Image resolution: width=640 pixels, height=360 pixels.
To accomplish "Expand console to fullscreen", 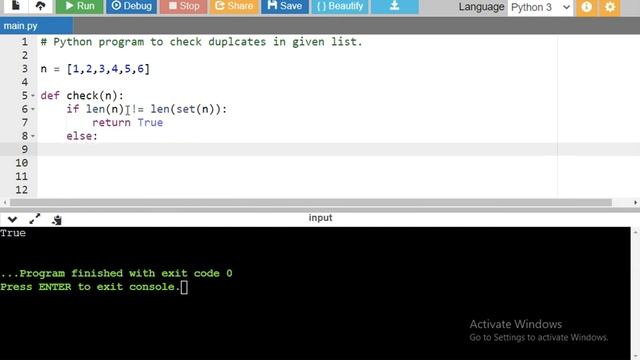I will point(35,219).
